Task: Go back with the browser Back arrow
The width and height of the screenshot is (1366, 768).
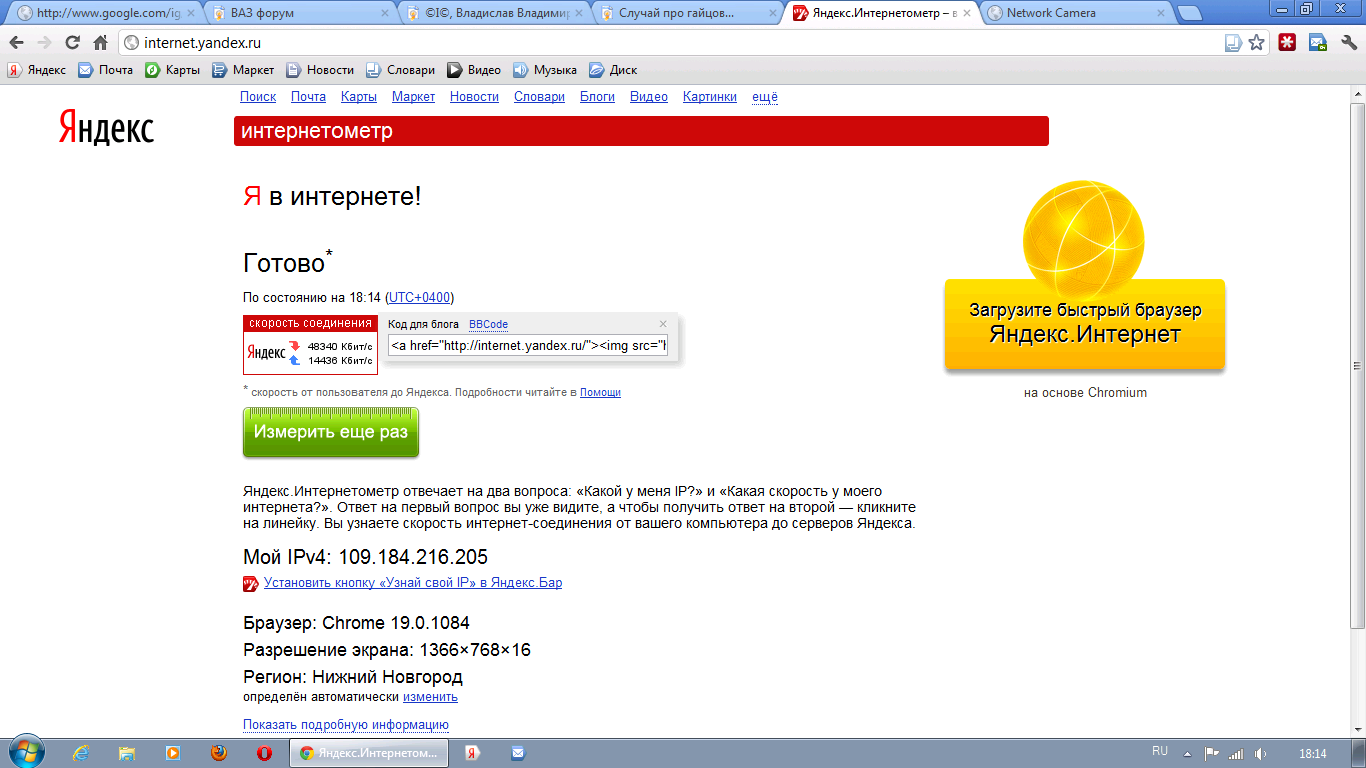Action: 17,43
